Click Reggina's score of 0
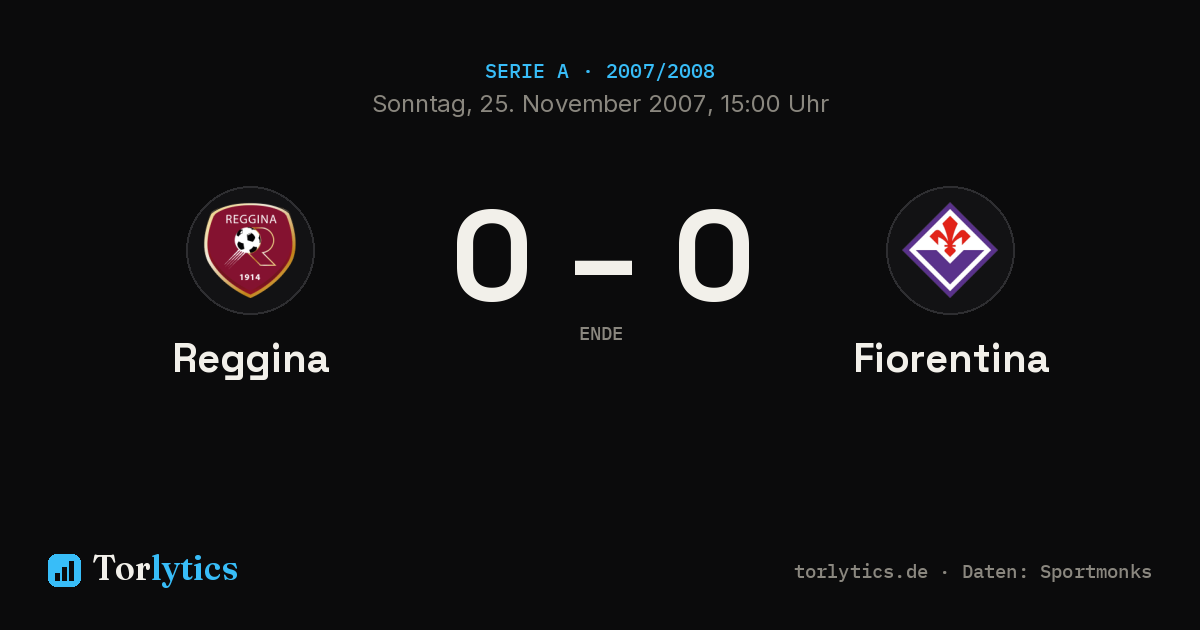The width and height of the screenshot is (1200, 630). [492, 256]
